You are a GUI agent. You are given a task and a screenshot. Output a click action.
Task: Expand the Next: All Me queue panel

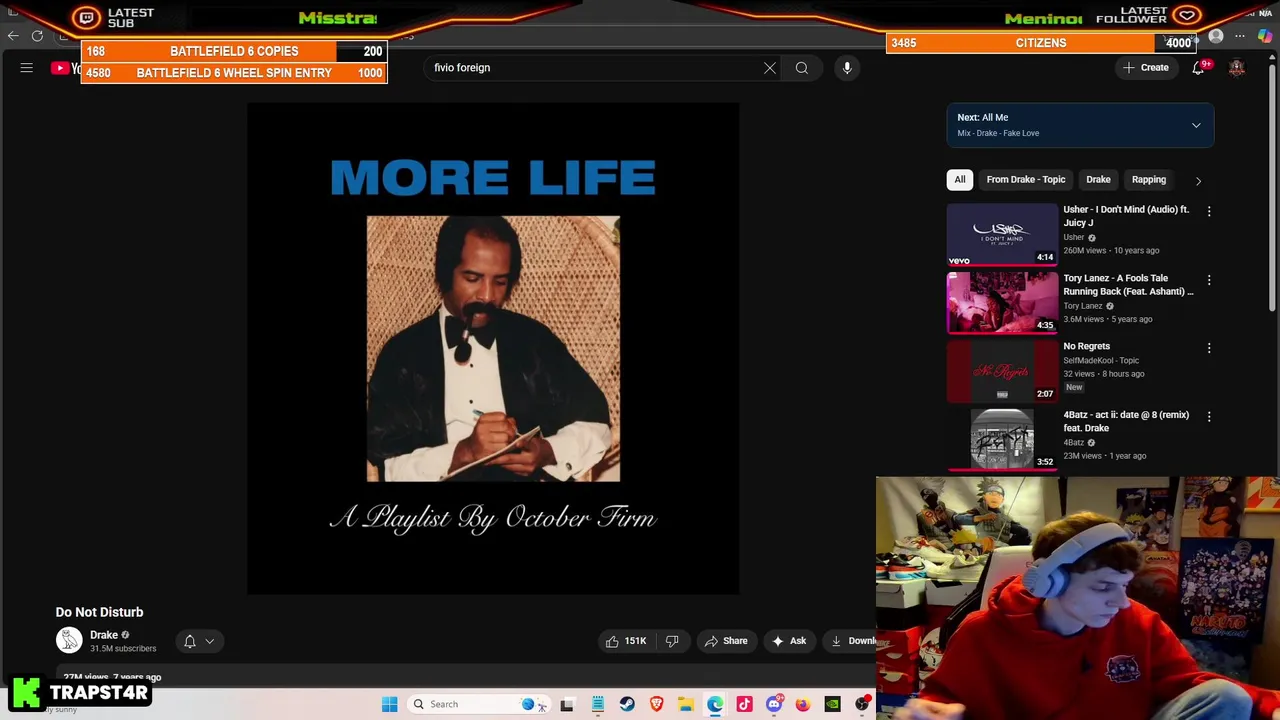[1080, 125]
